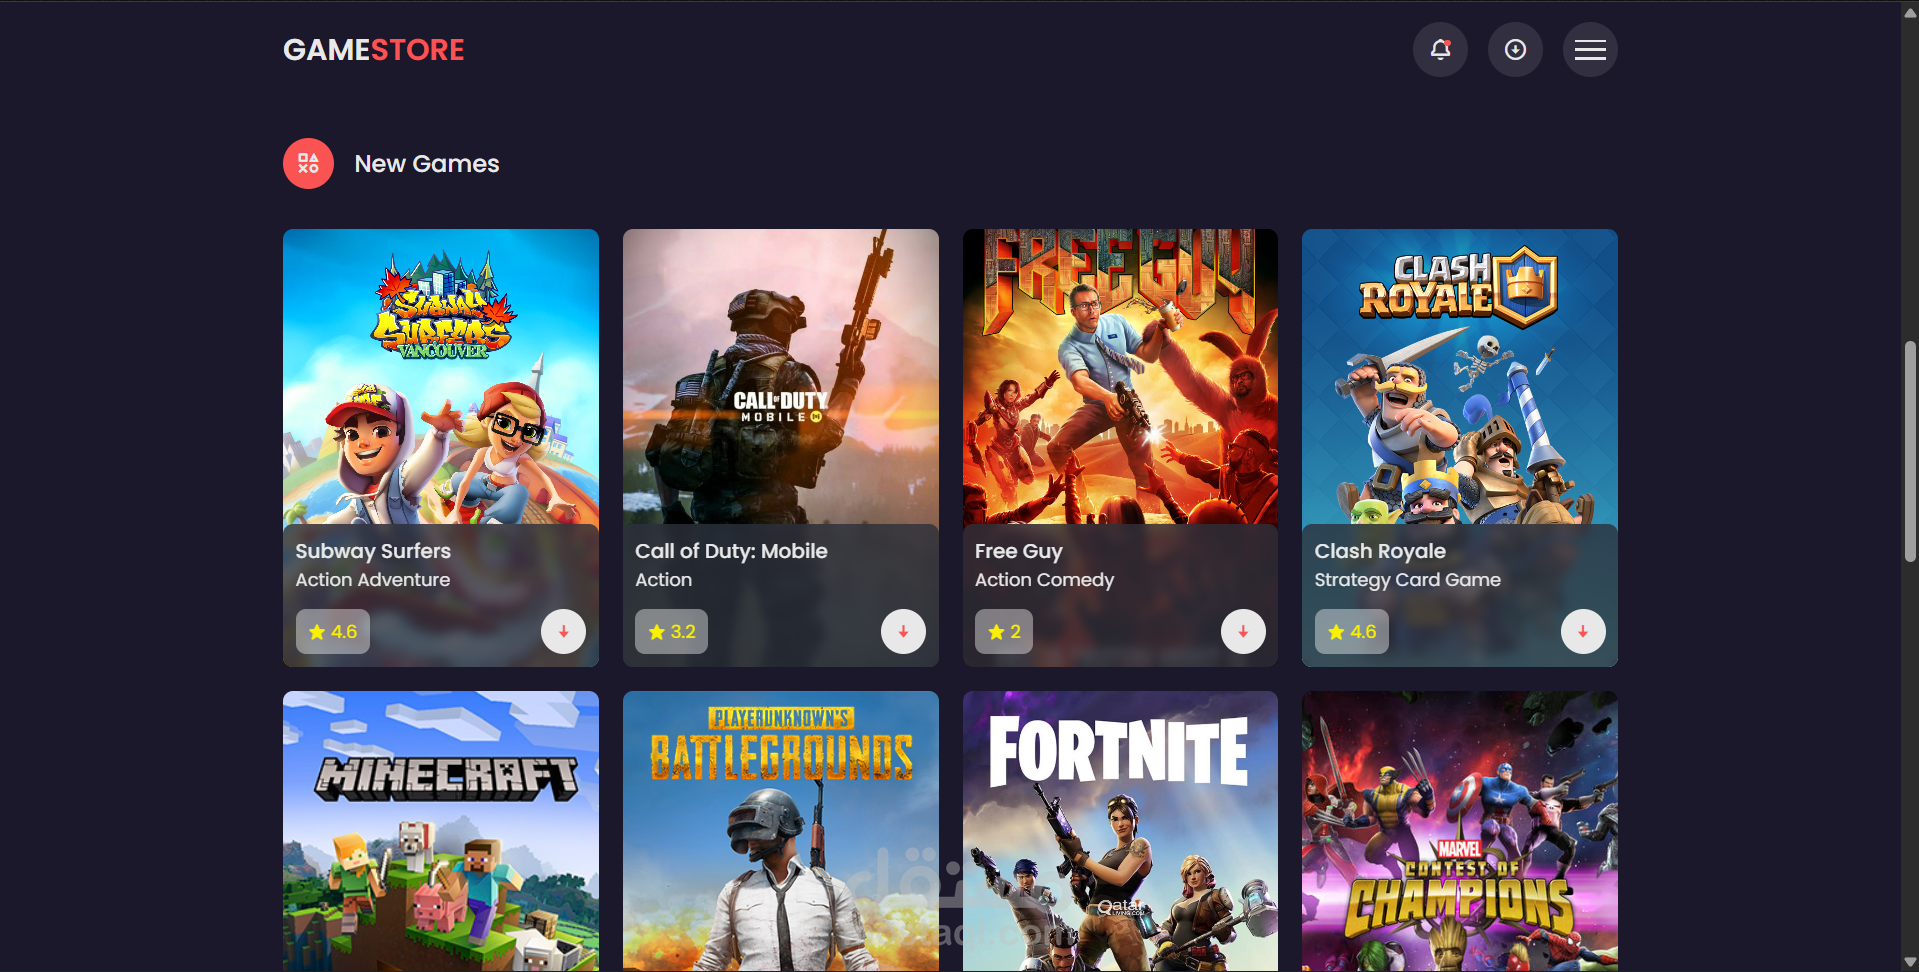
Task: Click the Subway Surfers 4.6 rating badge
Action: [x=333, y=632]
